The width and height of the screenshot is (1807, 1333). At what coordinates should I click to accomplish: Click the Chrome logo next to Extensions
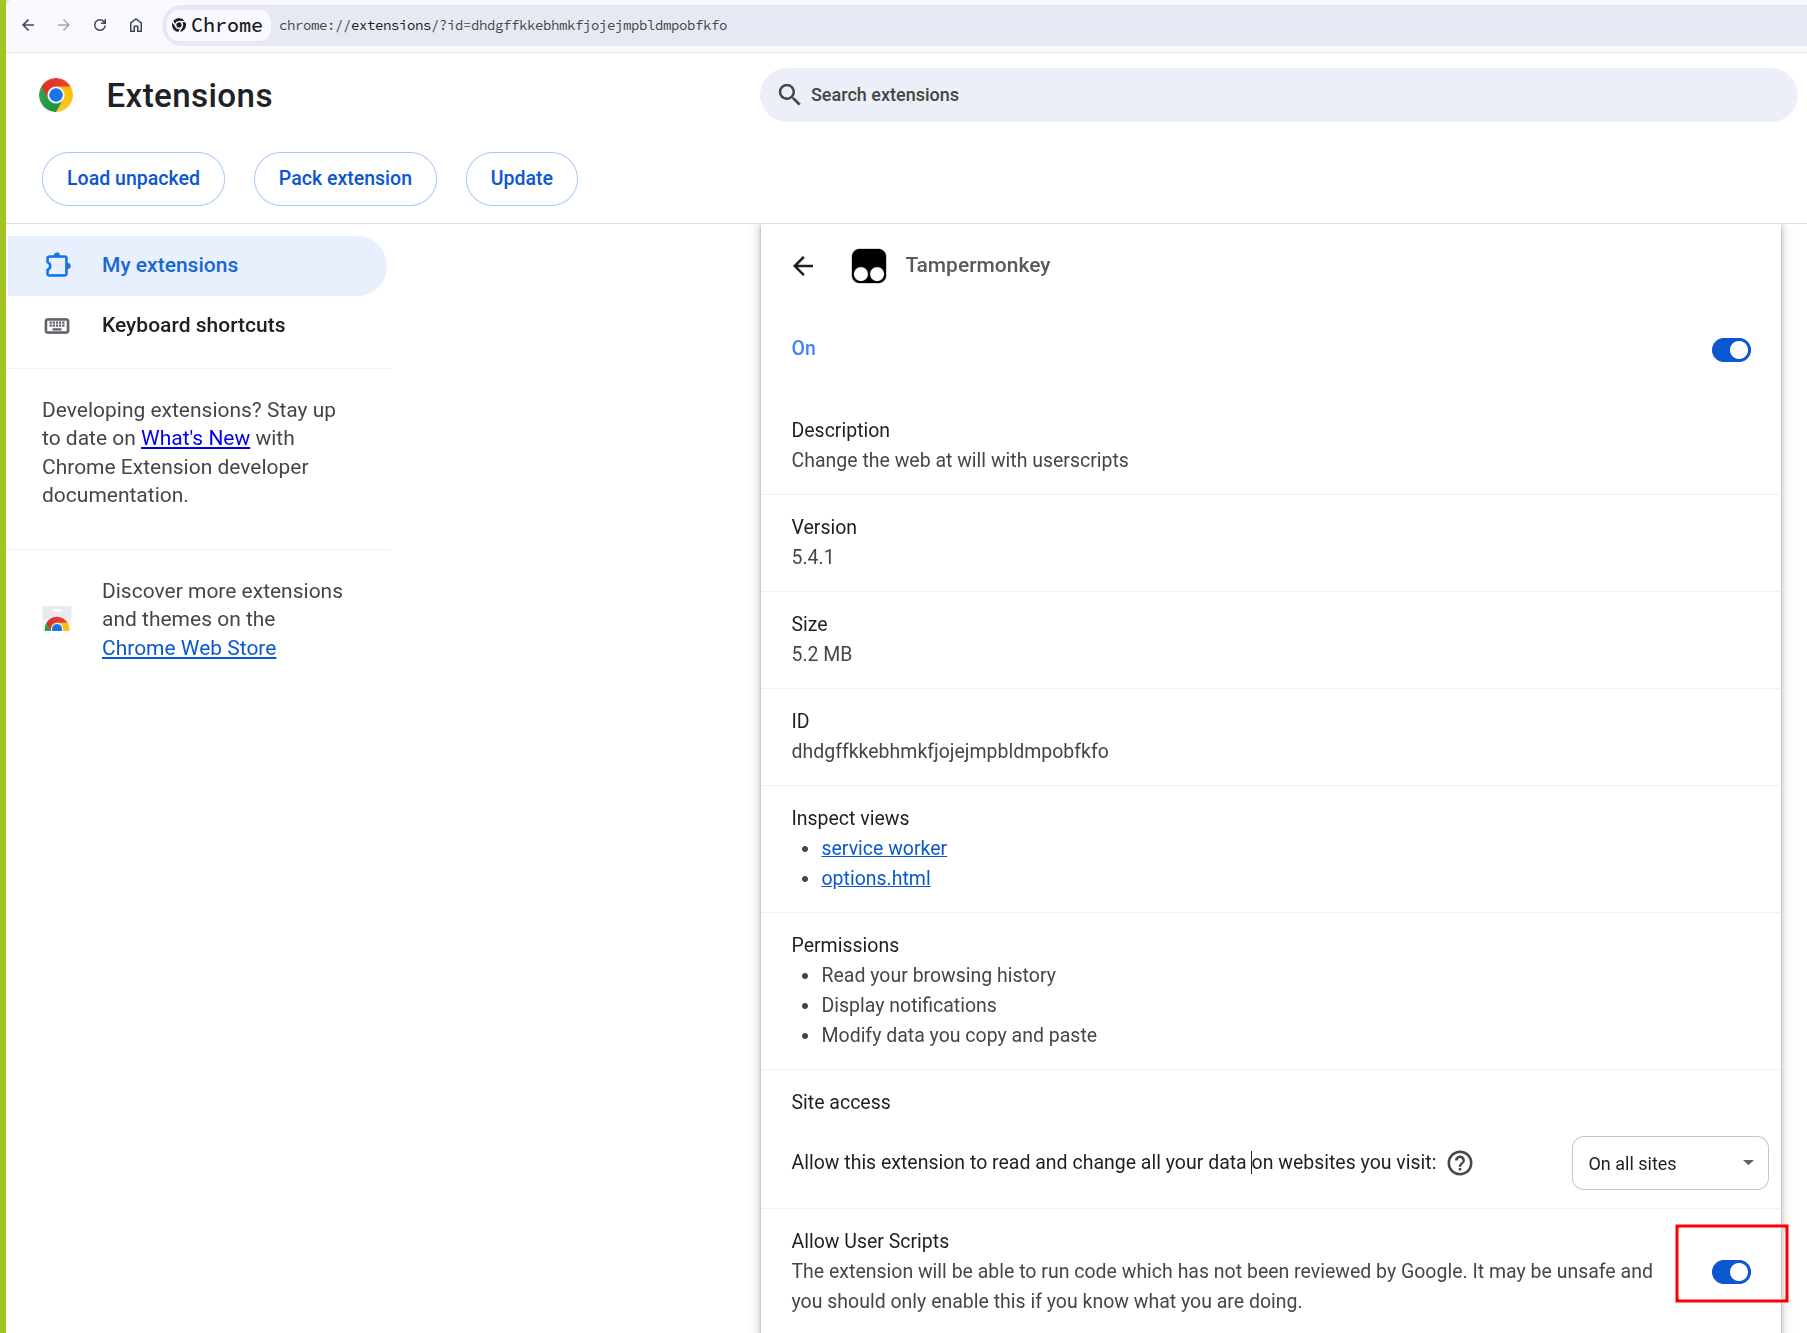point(56,96)
